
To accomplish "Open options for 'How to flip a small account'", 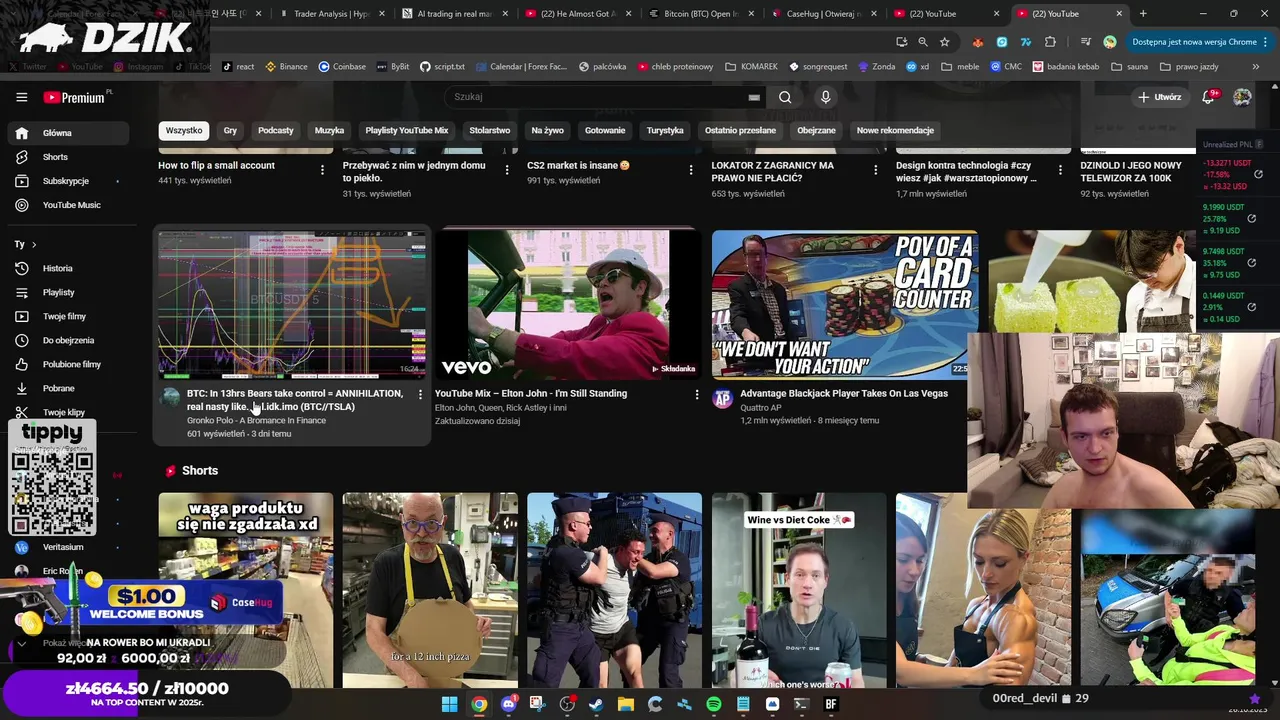I will 322,170.
